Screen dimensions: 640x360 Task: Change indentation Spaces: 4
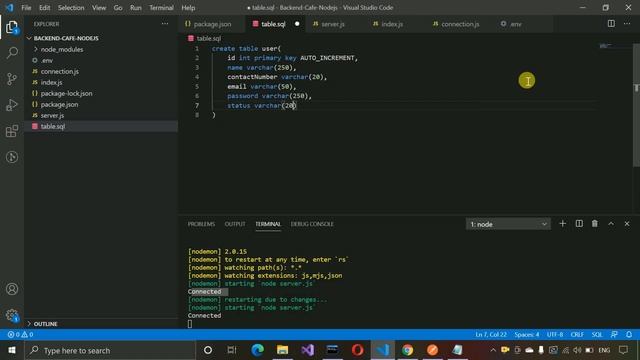click(527, 335)
